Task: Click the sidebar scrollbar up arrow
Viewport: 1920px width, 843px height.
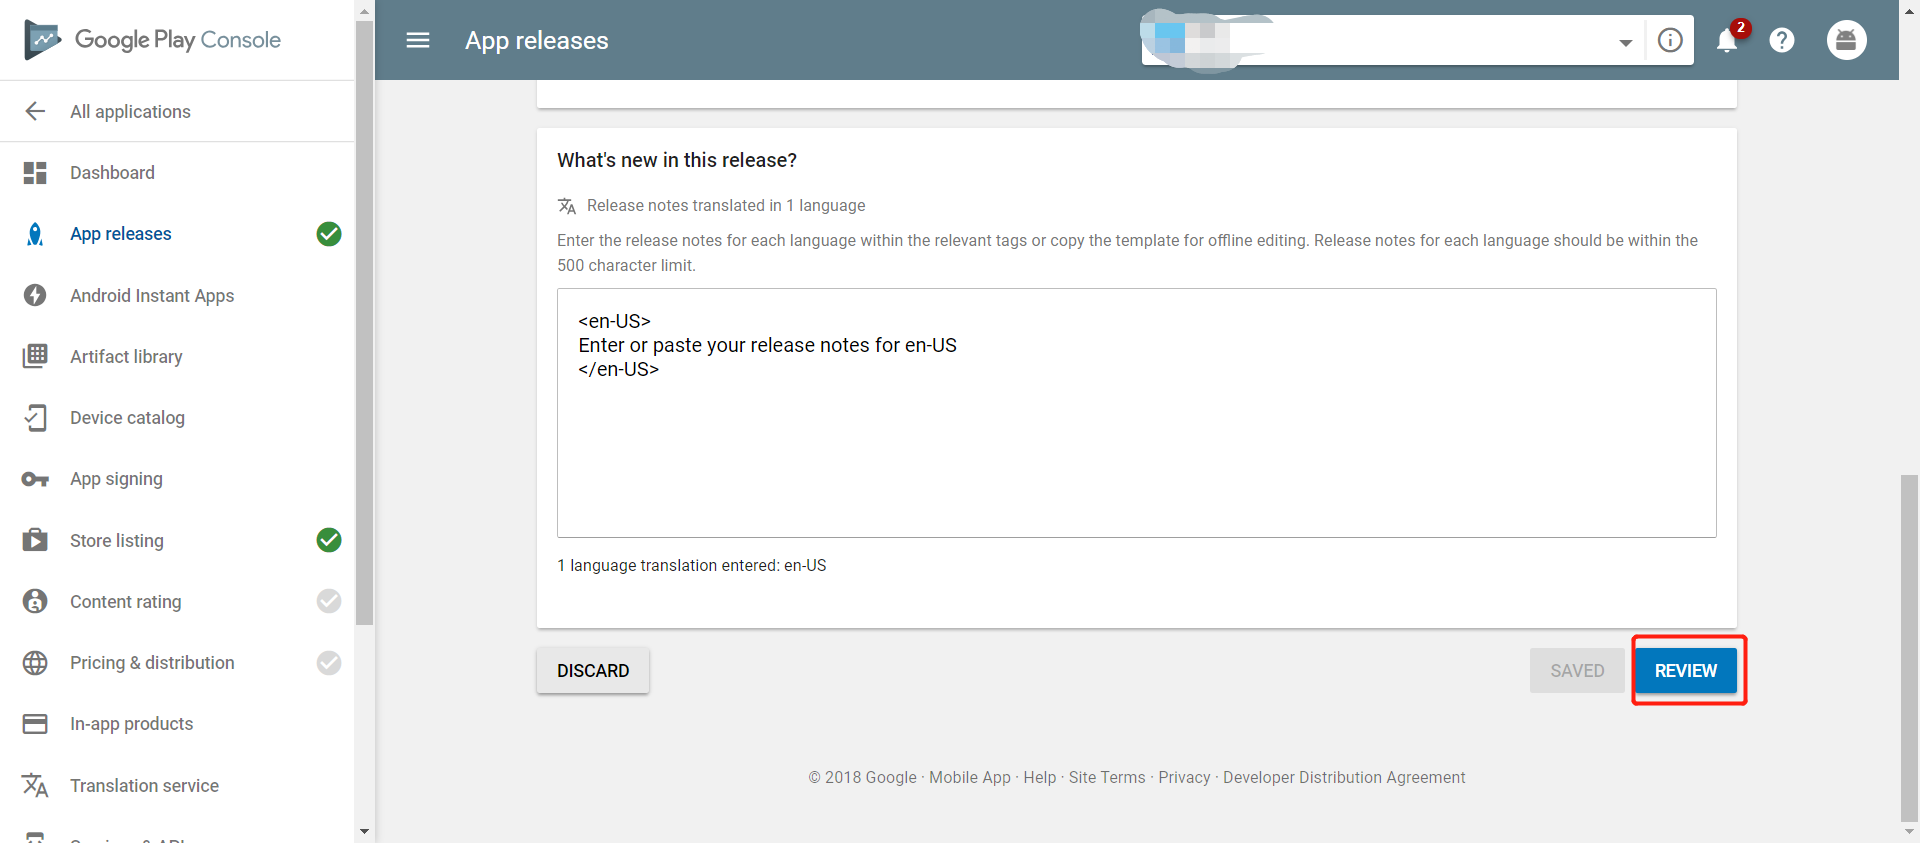Action: coord(364,11)
